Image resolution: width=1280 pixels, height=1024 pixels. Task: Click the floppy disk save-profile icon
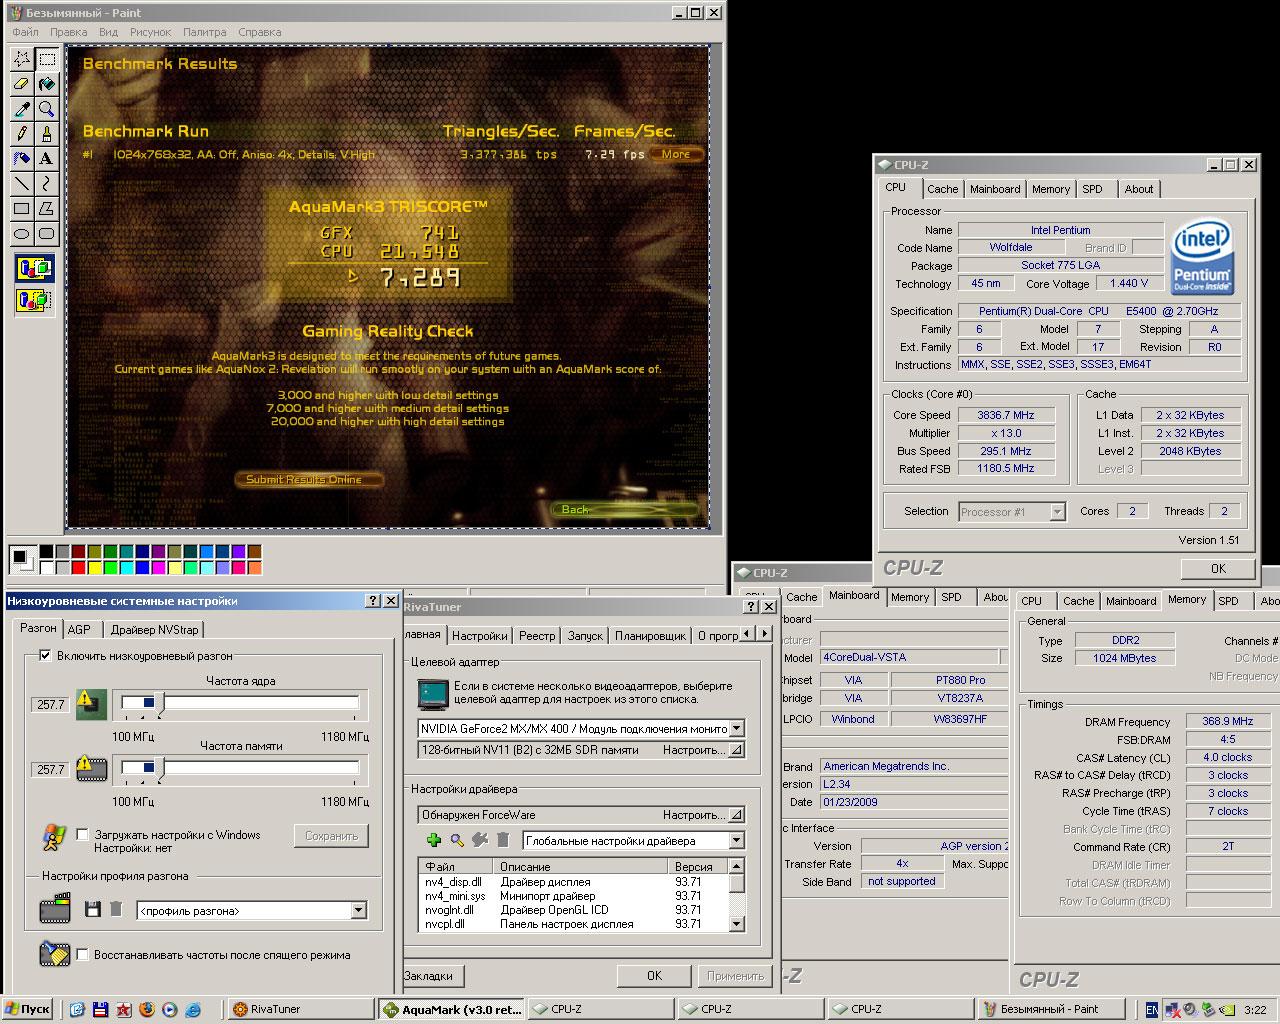click(x=93, y=909)
